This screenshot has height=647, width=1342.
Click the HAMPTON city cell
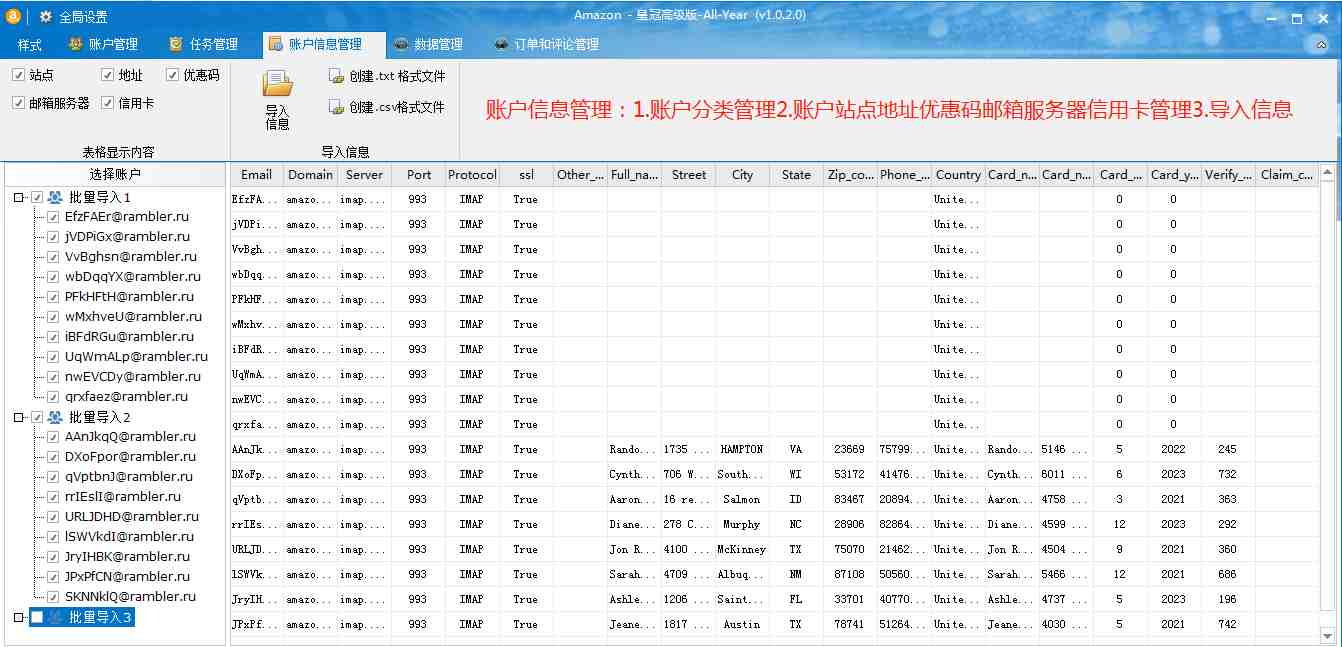742,450
